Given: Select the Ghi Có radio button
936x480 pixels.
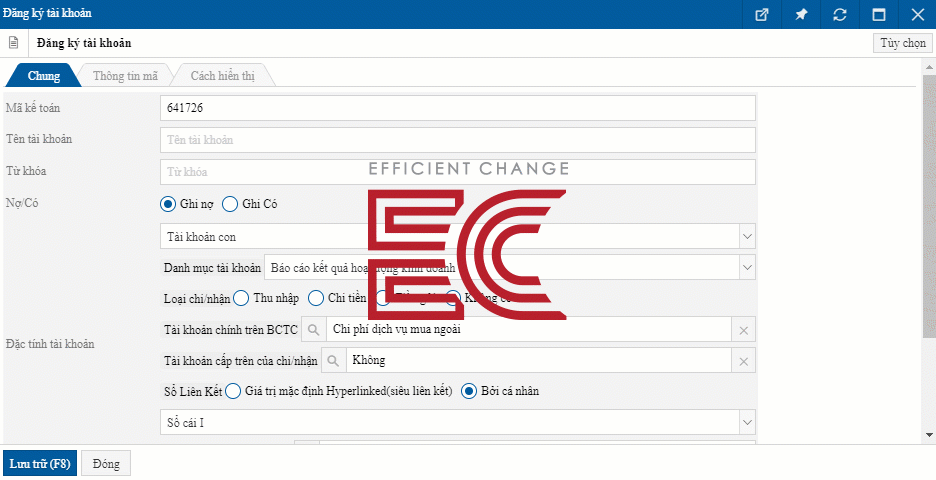Looking at the screenshot, I should point(229,204).
